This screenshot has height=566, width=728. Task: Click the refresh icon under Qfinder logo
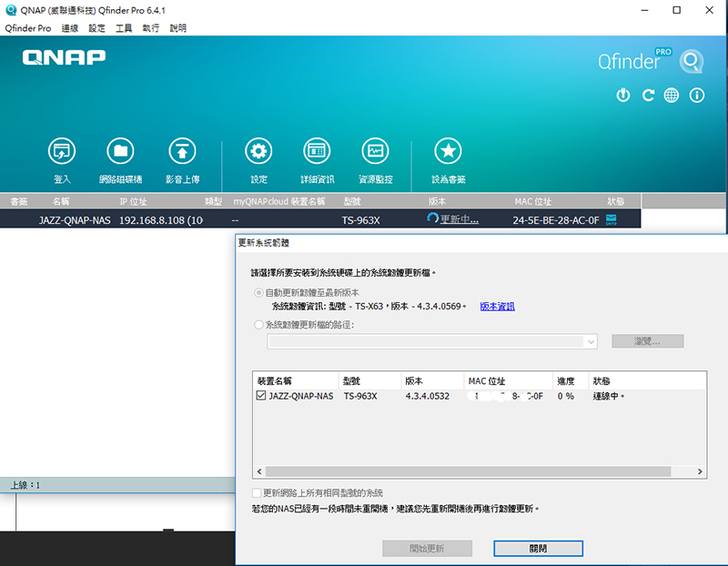(648, 95)
